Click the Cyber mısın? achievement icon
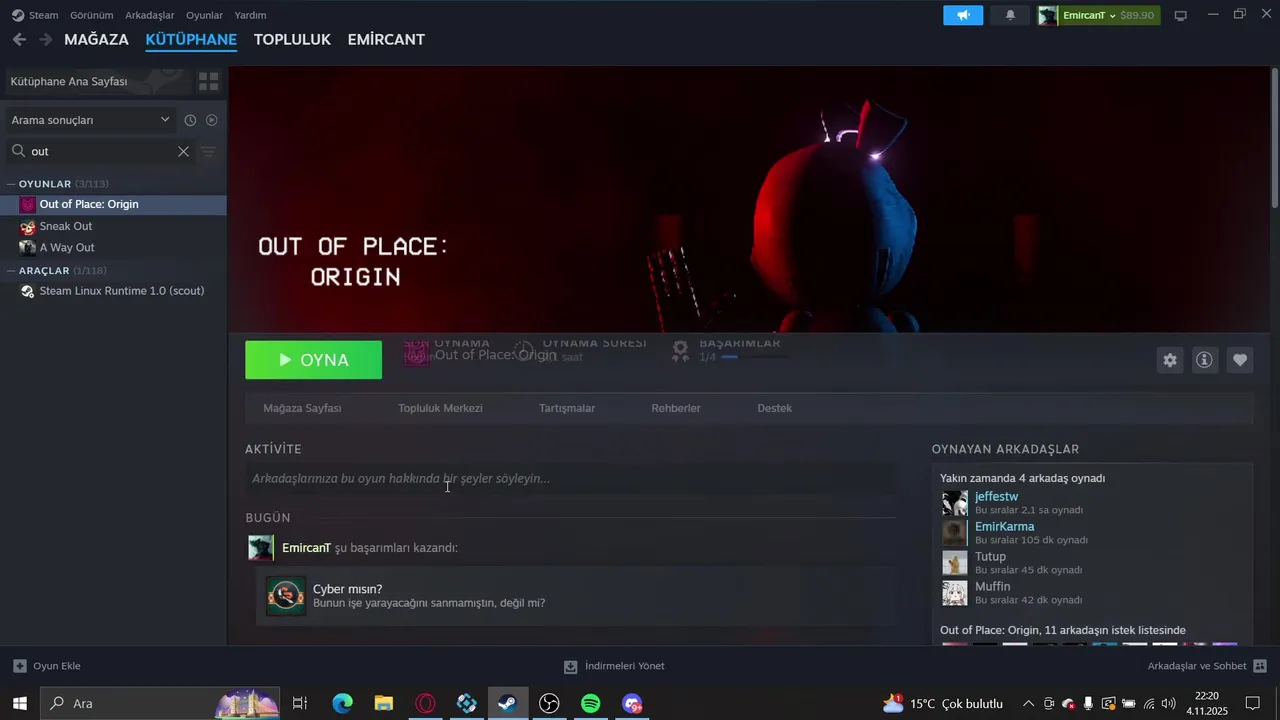 (x=286, y=596)
